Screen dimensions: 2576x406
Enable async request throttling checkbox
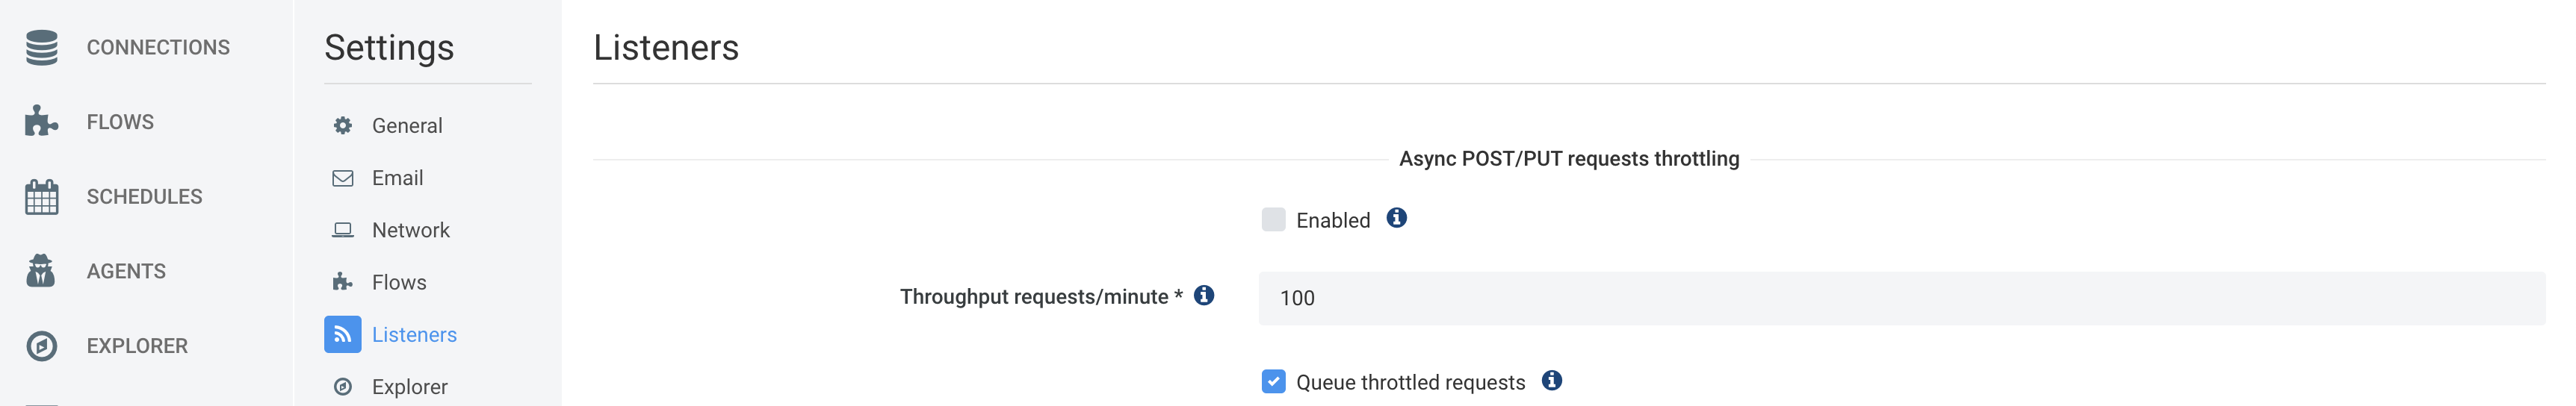click(x=1273, y=219)
